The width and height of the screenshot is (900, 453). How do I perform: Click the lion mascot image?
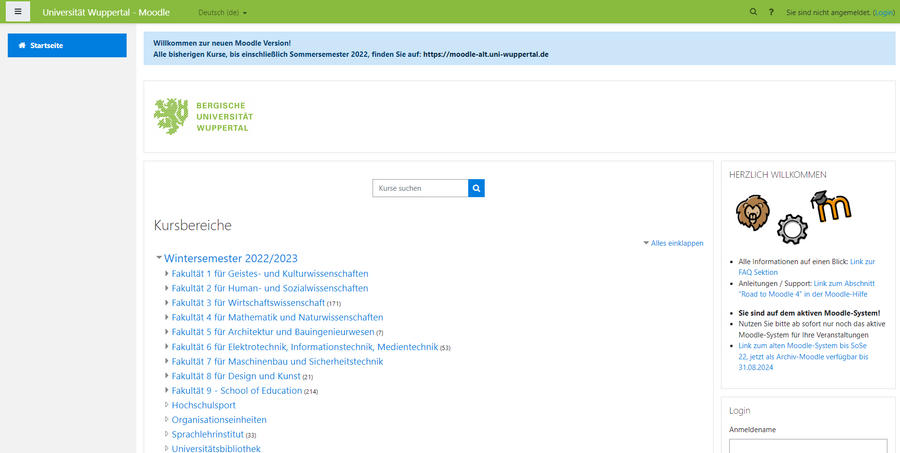click(x=752, y=212)
